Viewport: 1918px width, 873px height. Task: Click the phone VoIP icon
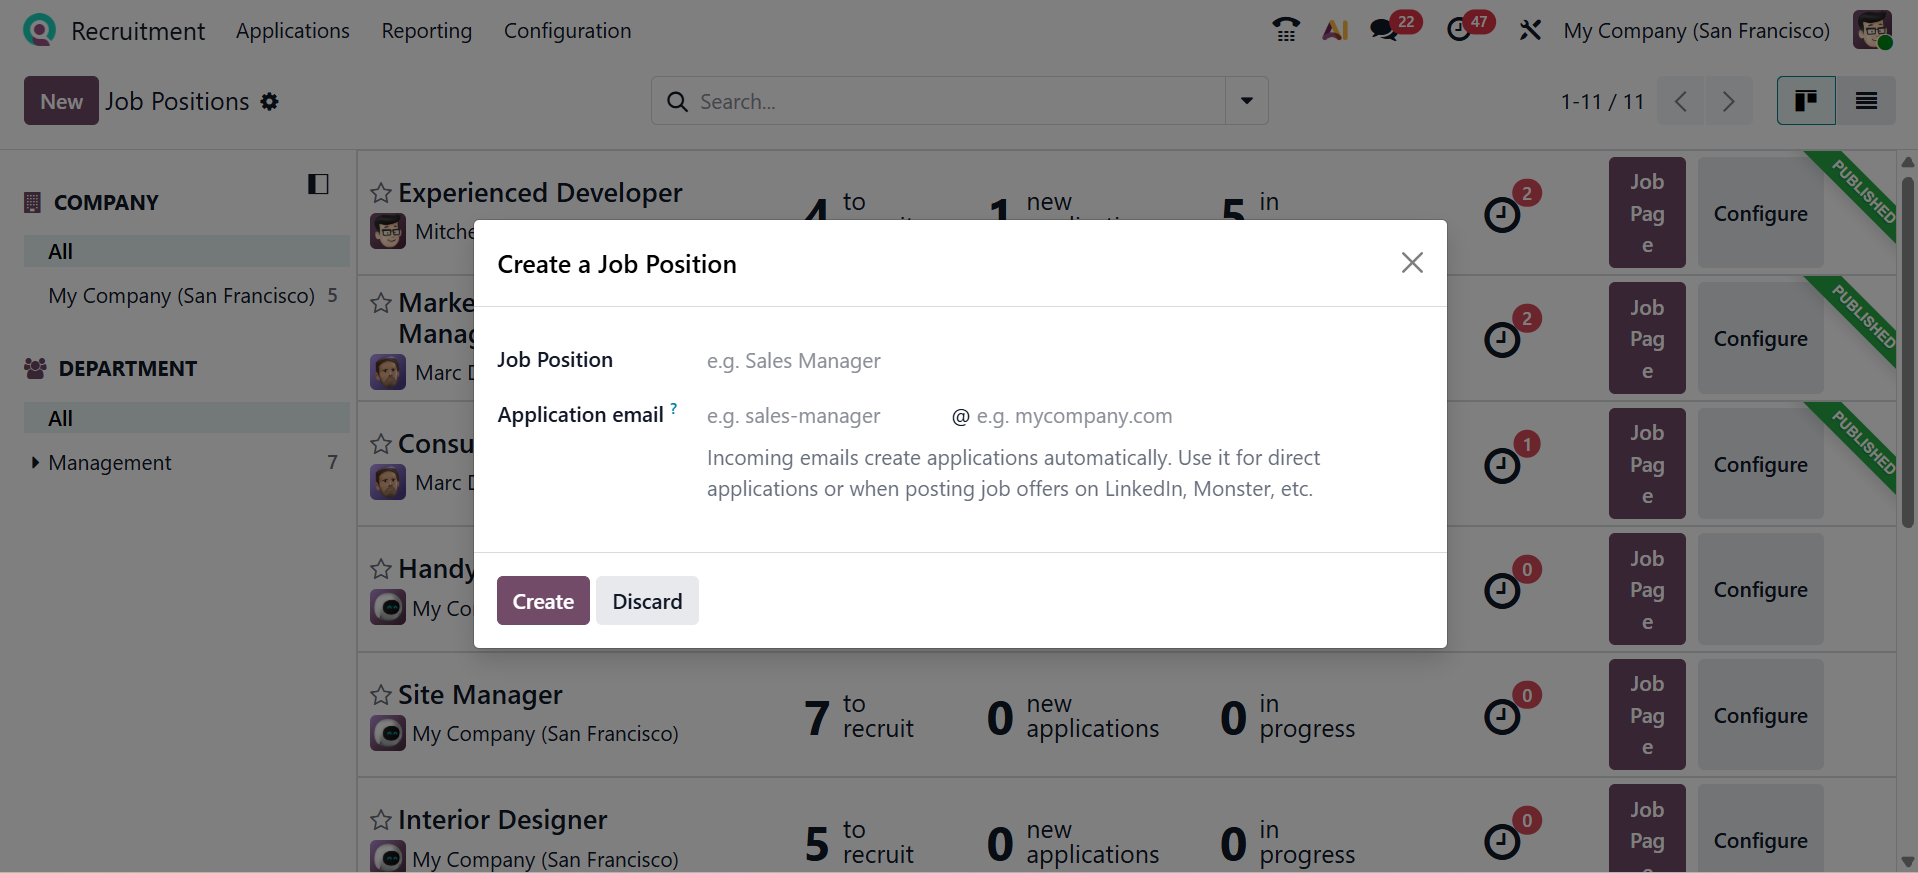pos(1286,30)
